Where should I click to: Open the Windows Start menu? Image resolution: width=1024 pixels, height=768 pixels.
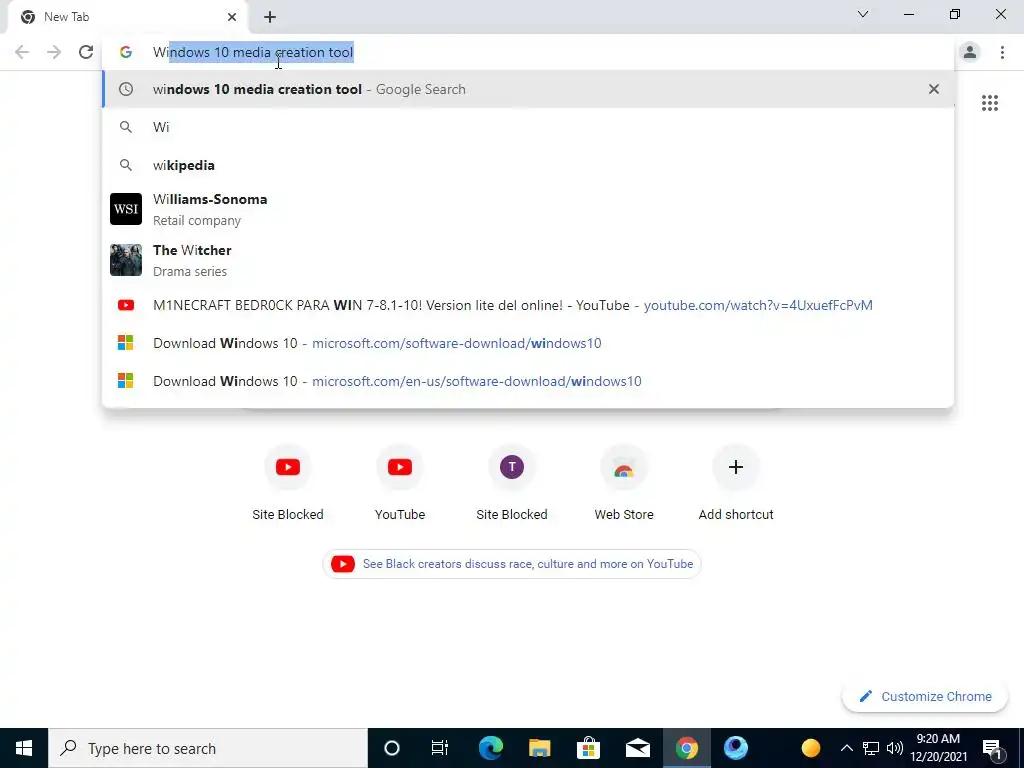[x=24, y=748]
